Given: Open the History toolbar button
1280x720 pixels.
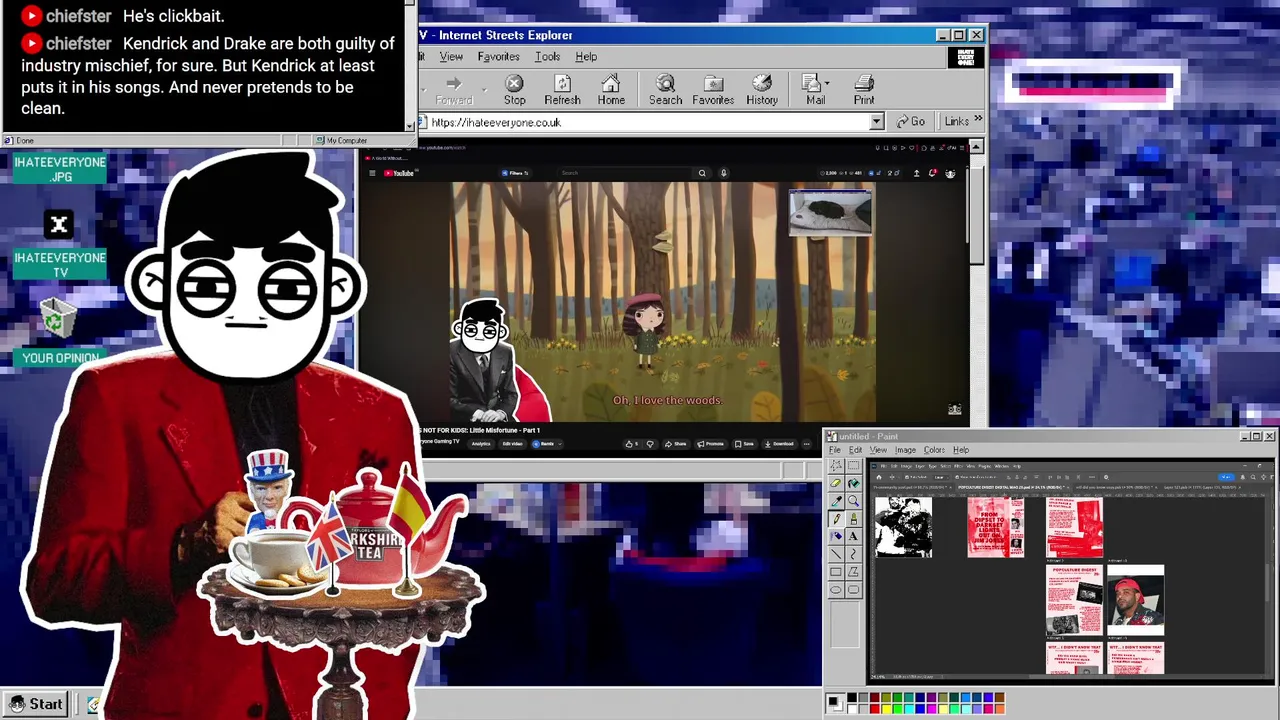Looking at the screenshot, I should 761,89.
